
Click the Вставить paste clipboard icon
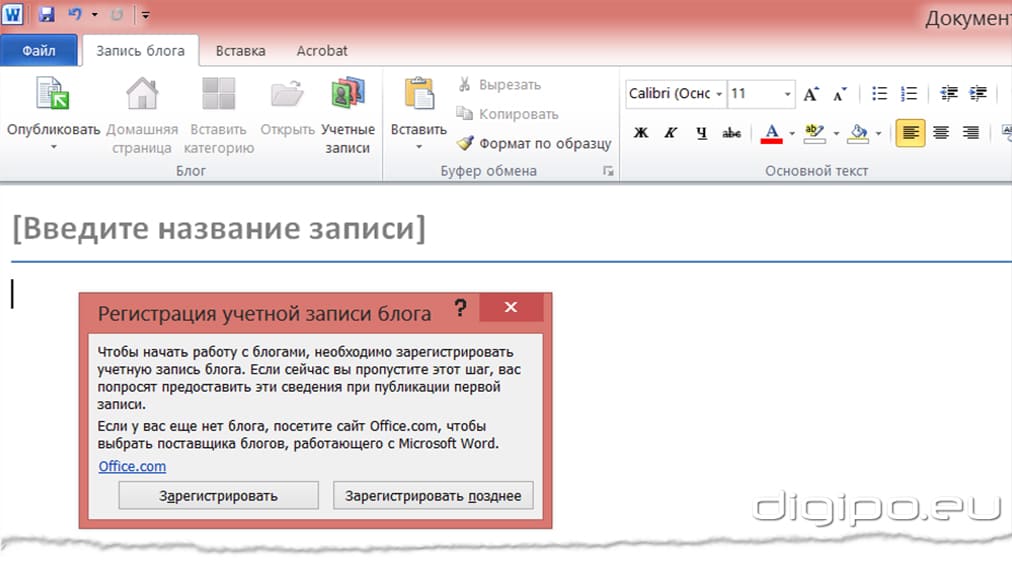click(x=419, y=94)
